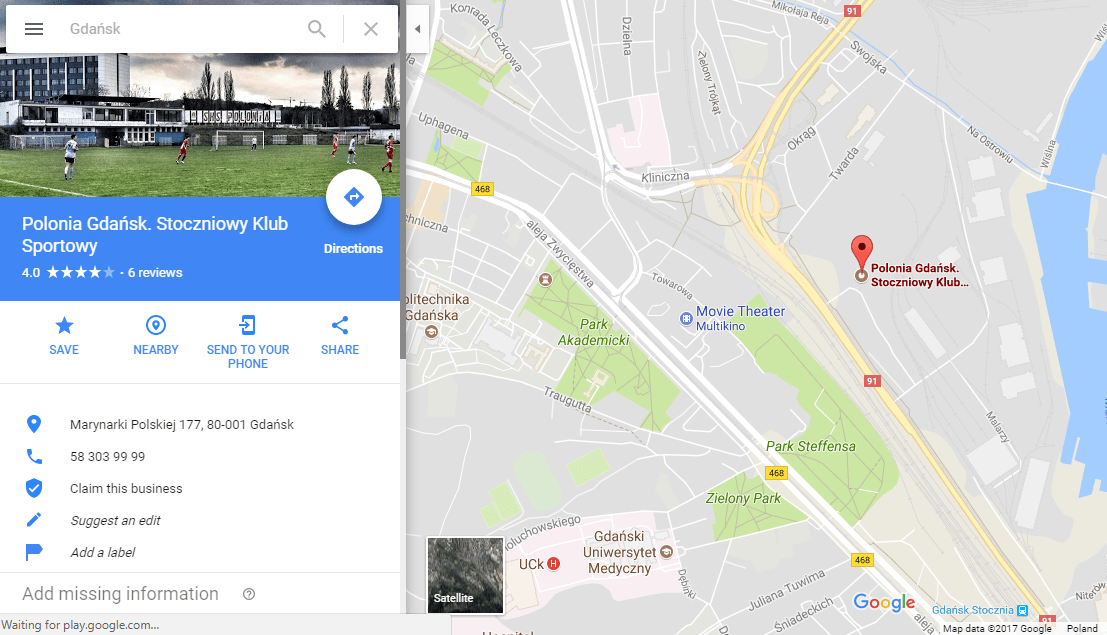Open the stadium photo header image
The height and width of the screenshot is (635, 1107).
point(200,125)
